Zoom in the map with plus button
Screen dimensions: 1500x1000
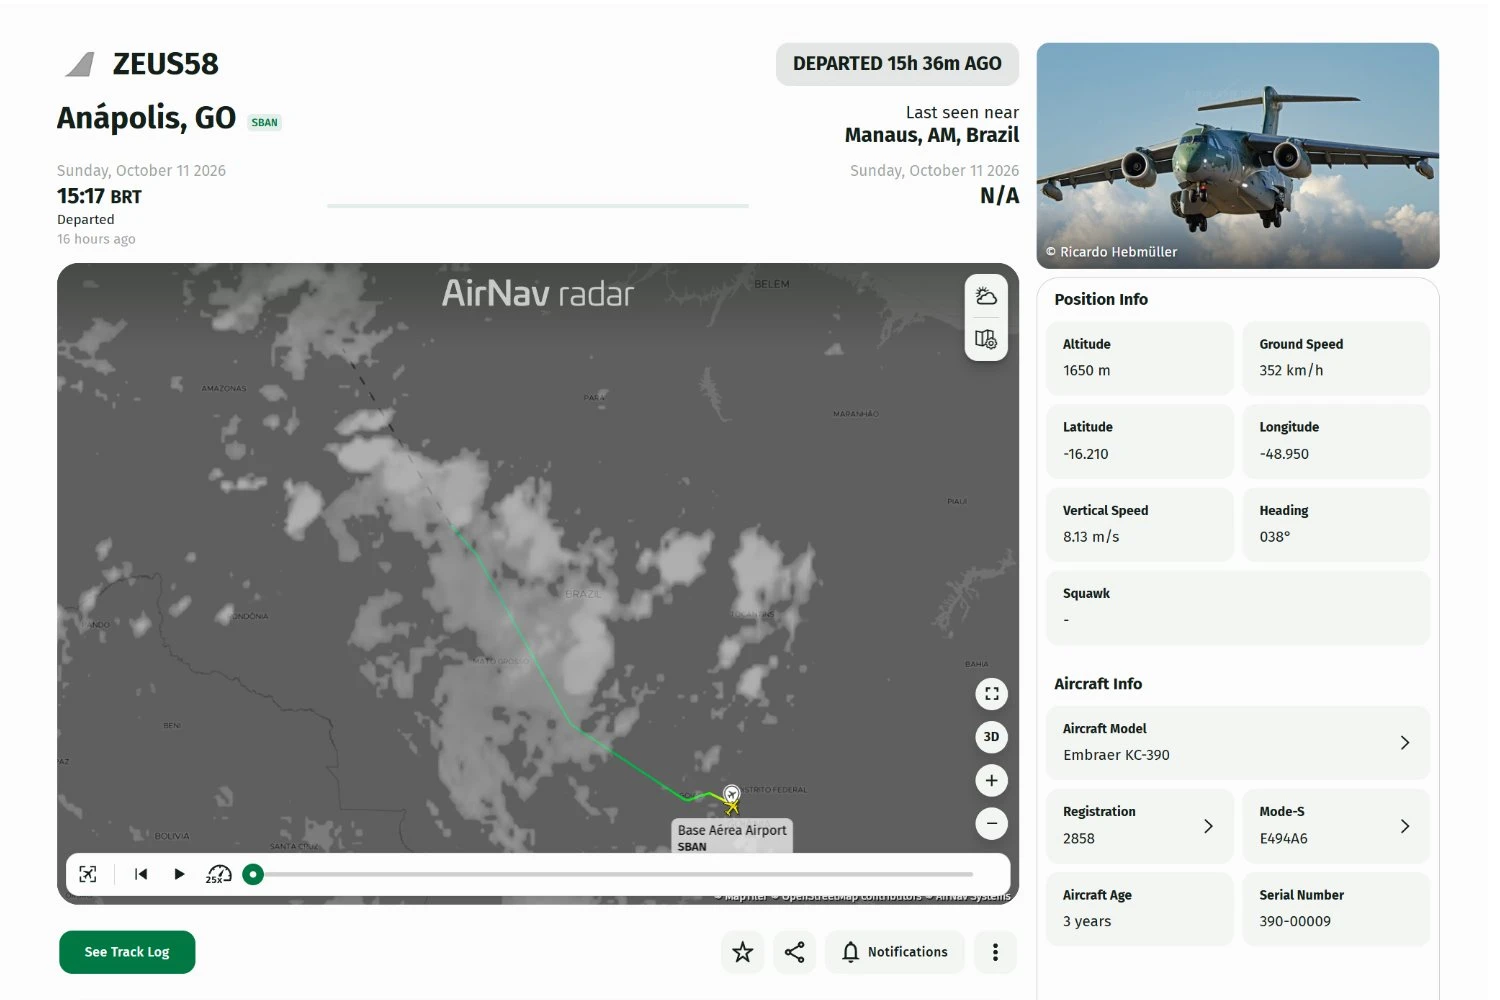point(991,780)
